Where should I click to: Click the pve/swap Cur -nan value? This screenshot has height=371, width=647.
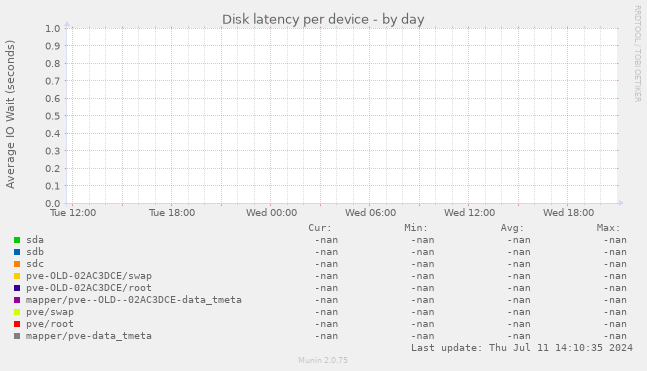pyautogui.click(x=326, y=312)
